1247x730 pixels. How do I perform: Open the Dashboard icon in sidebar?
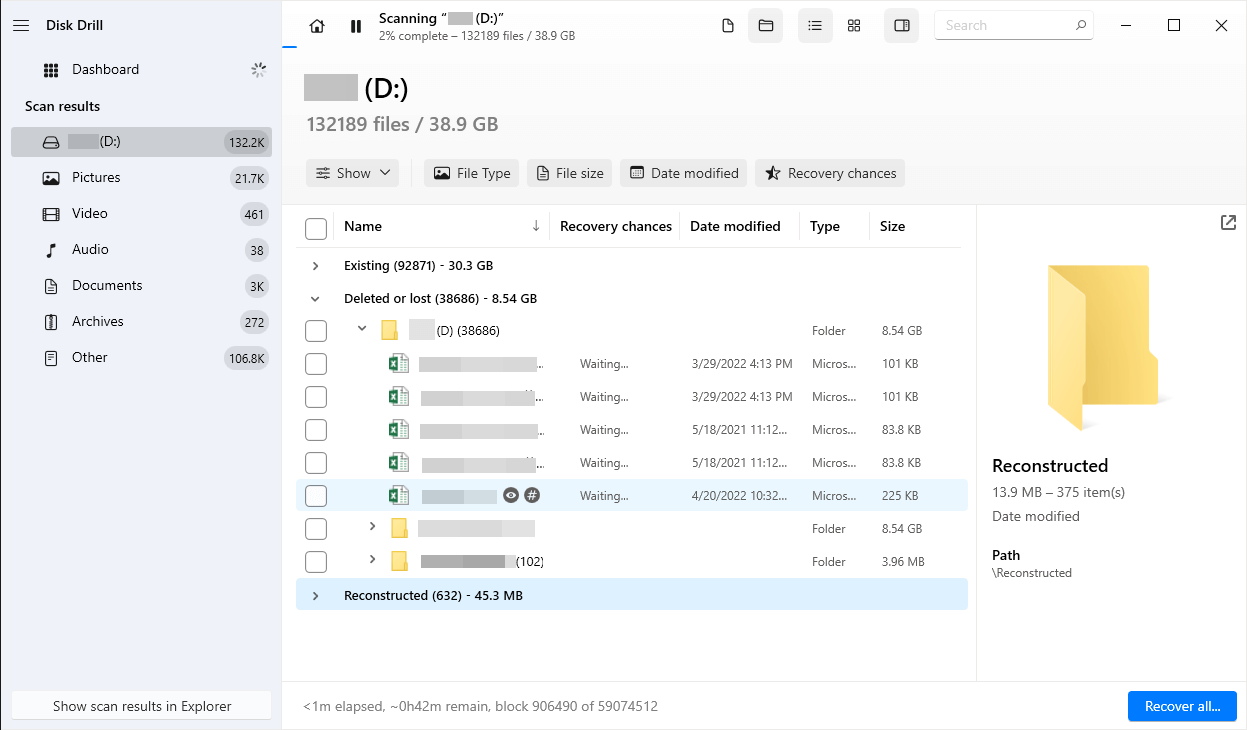click(51, 70)
